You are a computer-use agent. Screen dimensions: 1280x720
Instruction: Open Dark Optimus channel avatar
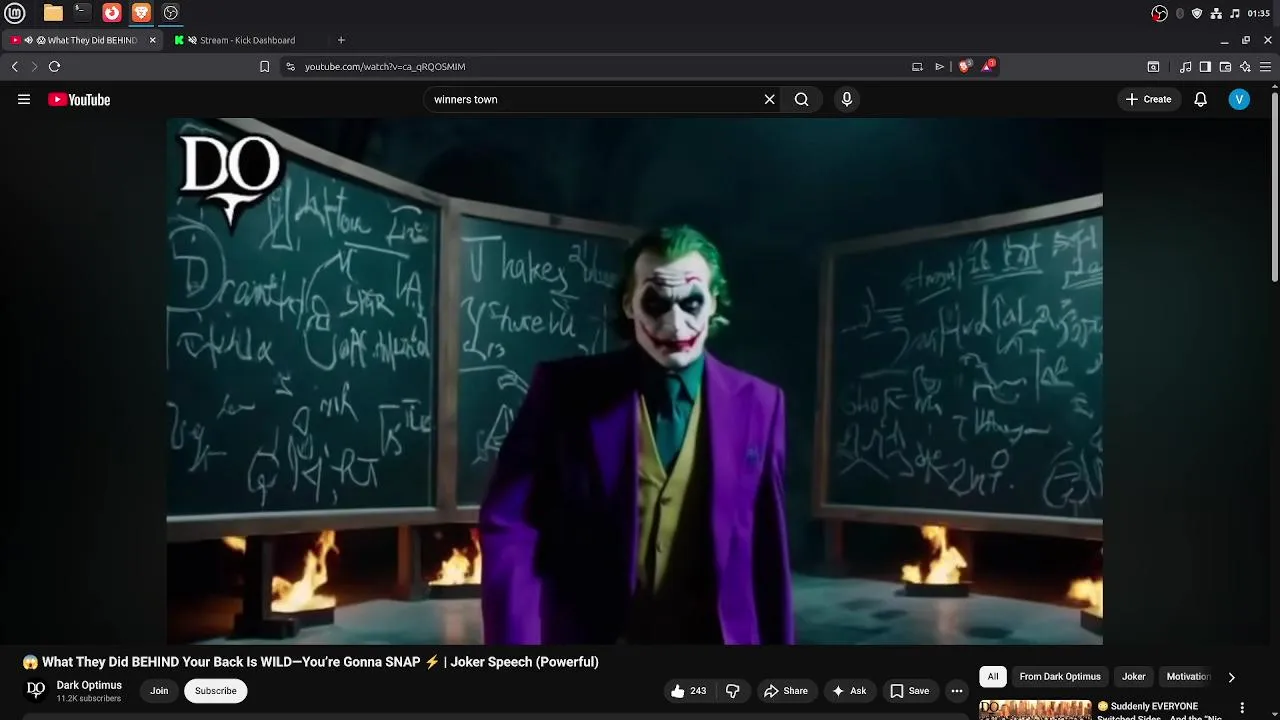[36, 689]
